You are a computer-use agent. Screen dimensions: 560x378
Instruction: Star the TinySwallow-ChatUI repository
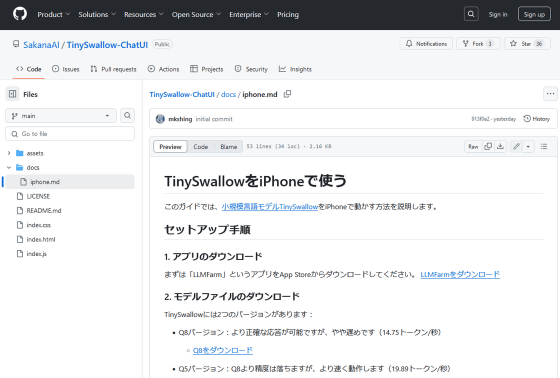point(527,44)
